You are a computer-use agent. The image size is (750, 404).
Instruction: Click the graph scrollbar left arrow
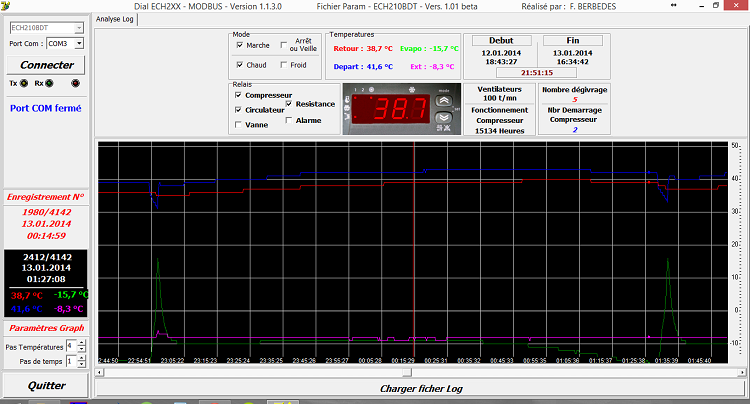(100, 372)
